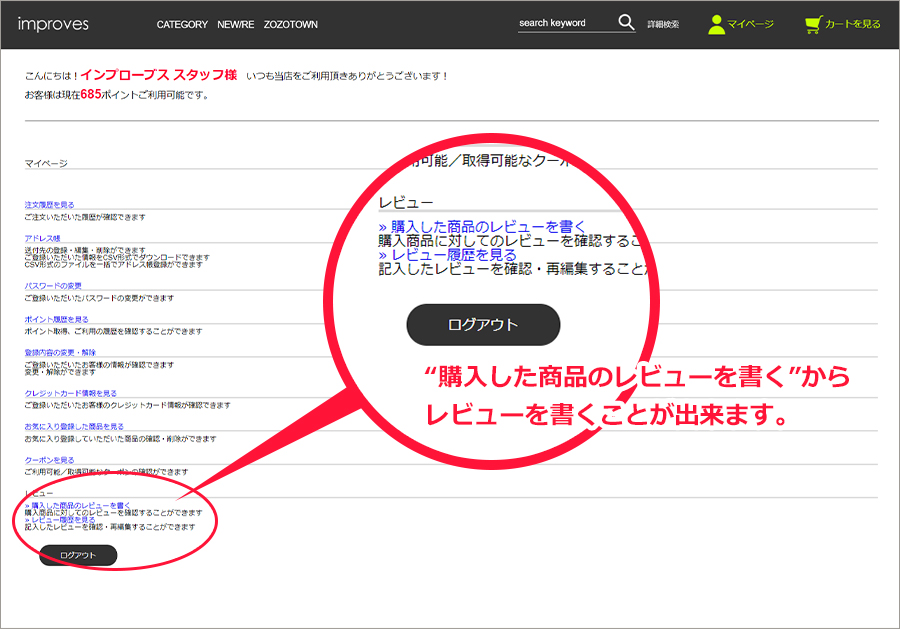
Task: Open the CATEGORY menu
Action: 182,24
